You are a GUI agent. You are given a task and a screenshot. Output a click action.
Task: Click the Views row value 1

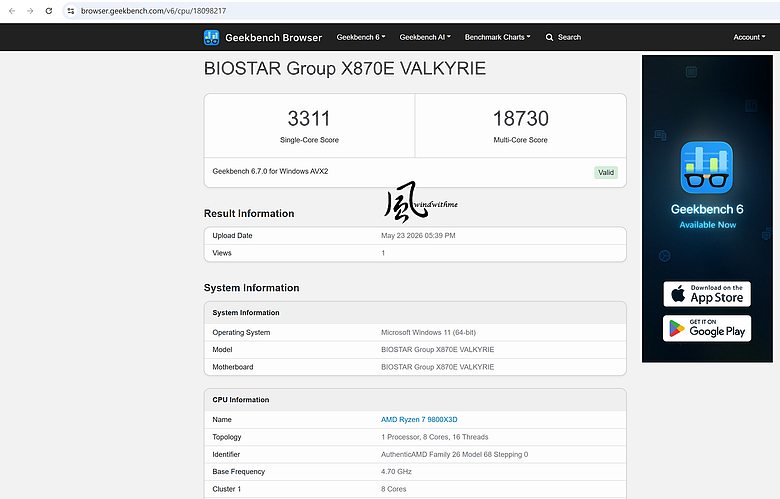tap(383, 253)
